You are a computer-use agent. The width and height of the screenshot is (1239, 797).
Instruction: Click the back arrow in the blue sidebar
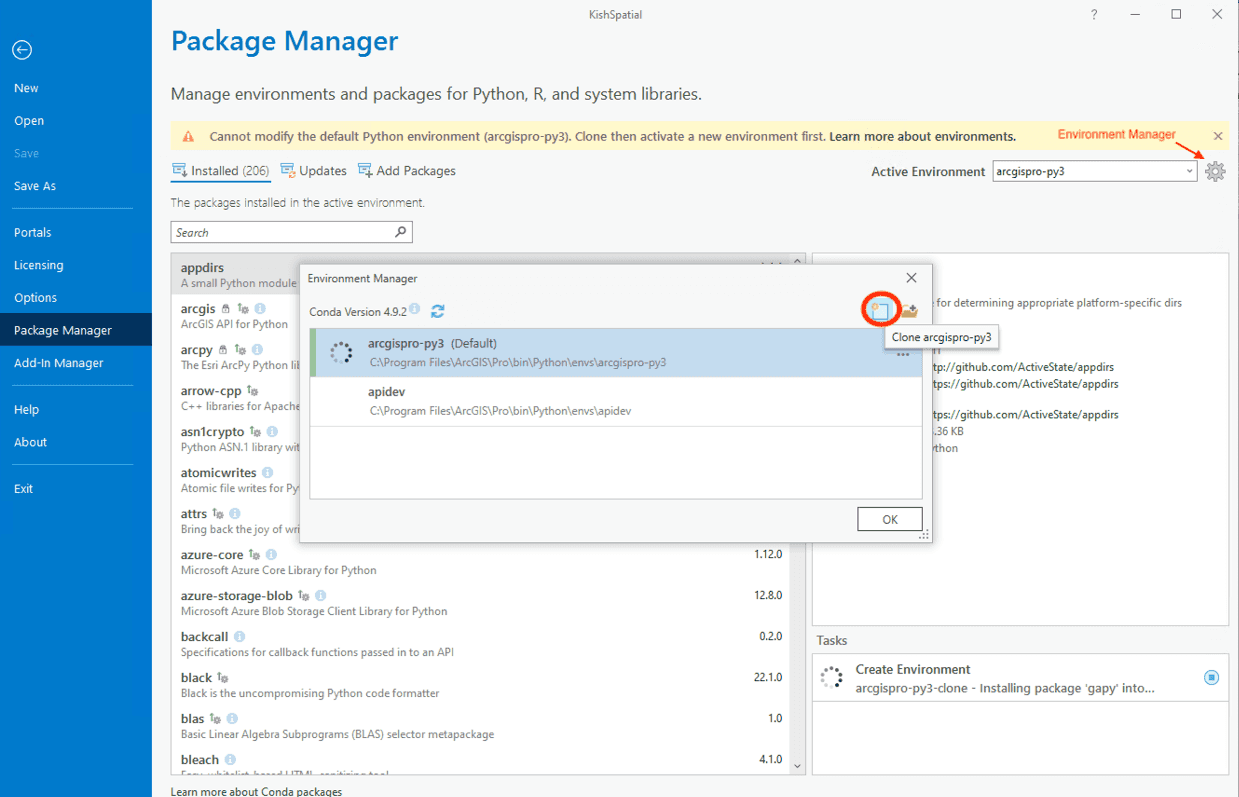22,50
